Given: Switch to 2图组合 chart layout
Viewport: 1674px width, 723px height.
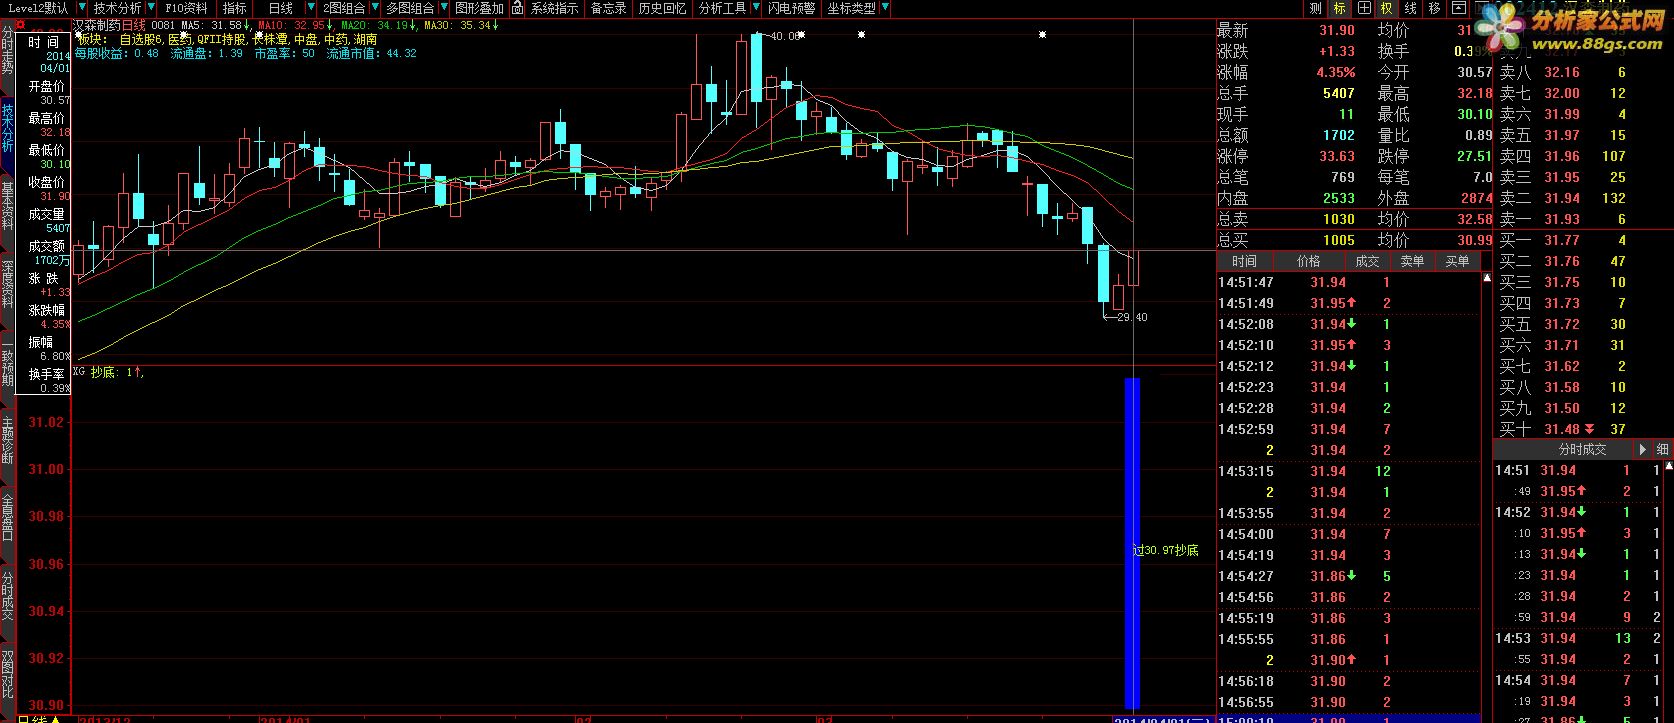Looking at the screenshot, I should 343,8.
